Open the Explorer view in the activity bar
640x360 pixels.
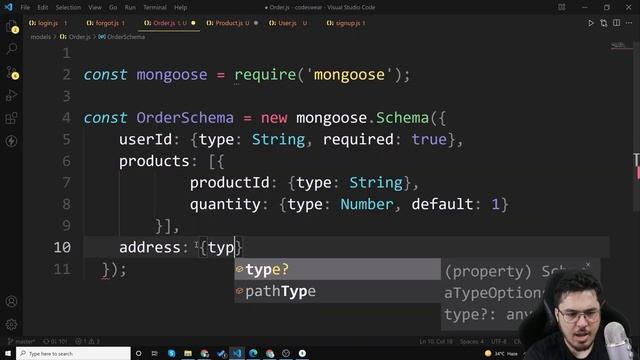point(11,27)
